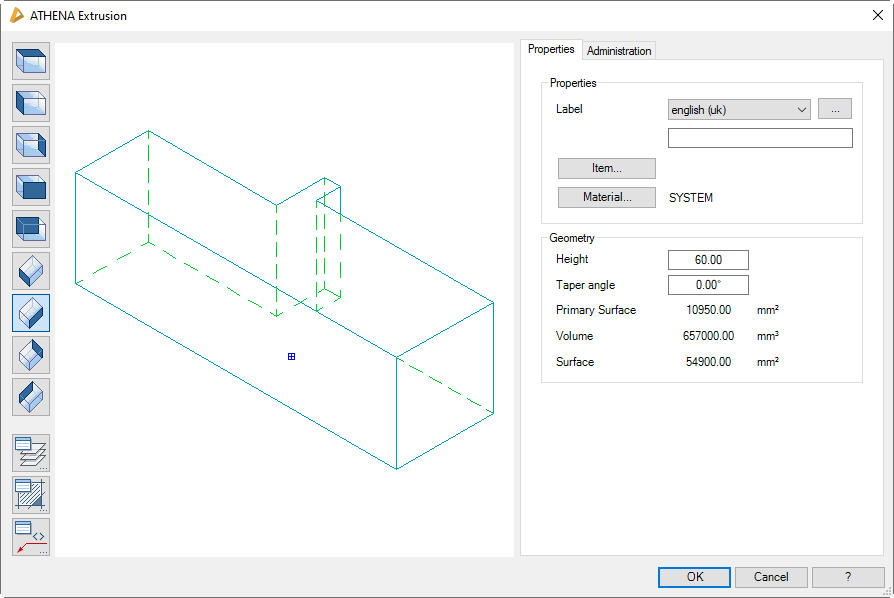Screen dimensions: 894x598
Task: Select the fourth box icon with dark front face
Action: (x=31, y=187)
